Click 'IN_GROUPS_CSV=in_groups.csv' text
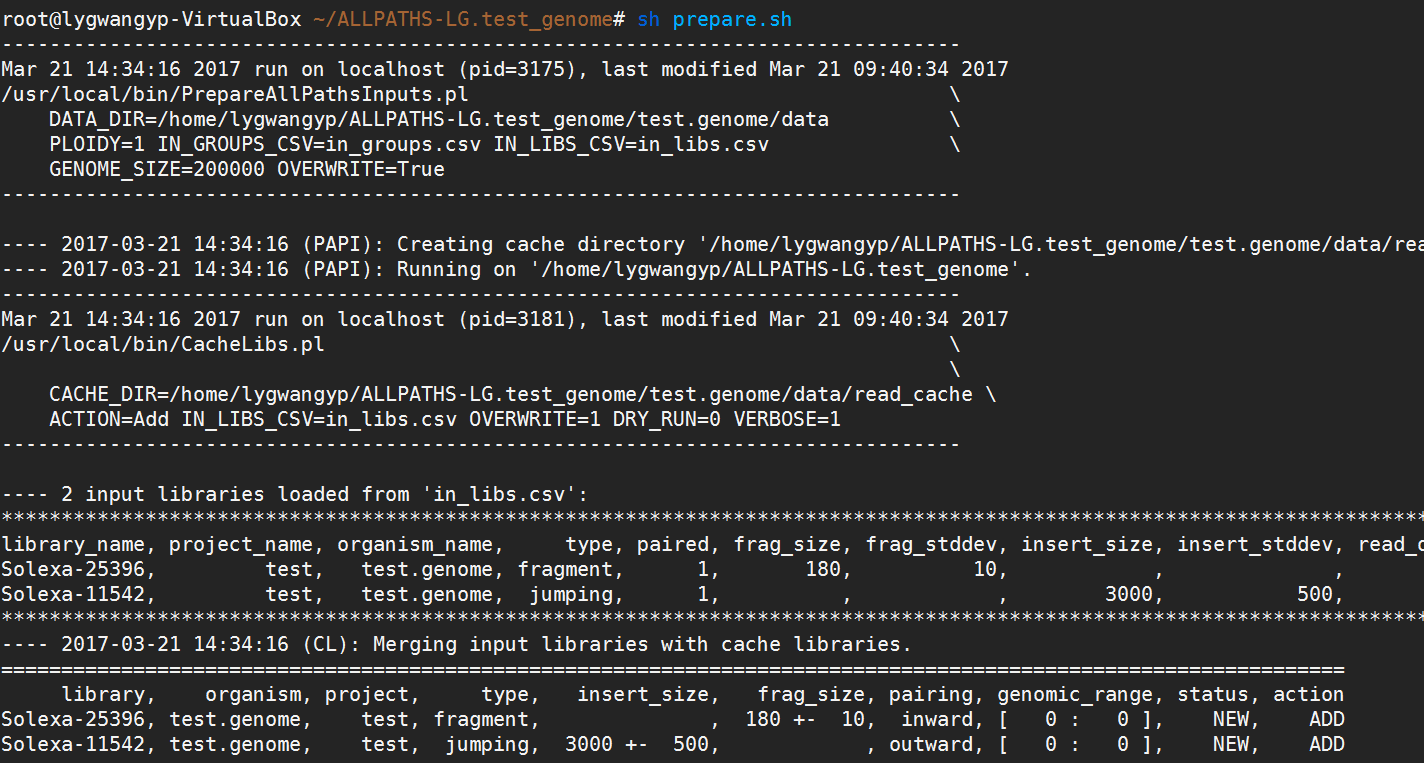Viewport: 1424px width, 763px height. [x=319, y=145]
